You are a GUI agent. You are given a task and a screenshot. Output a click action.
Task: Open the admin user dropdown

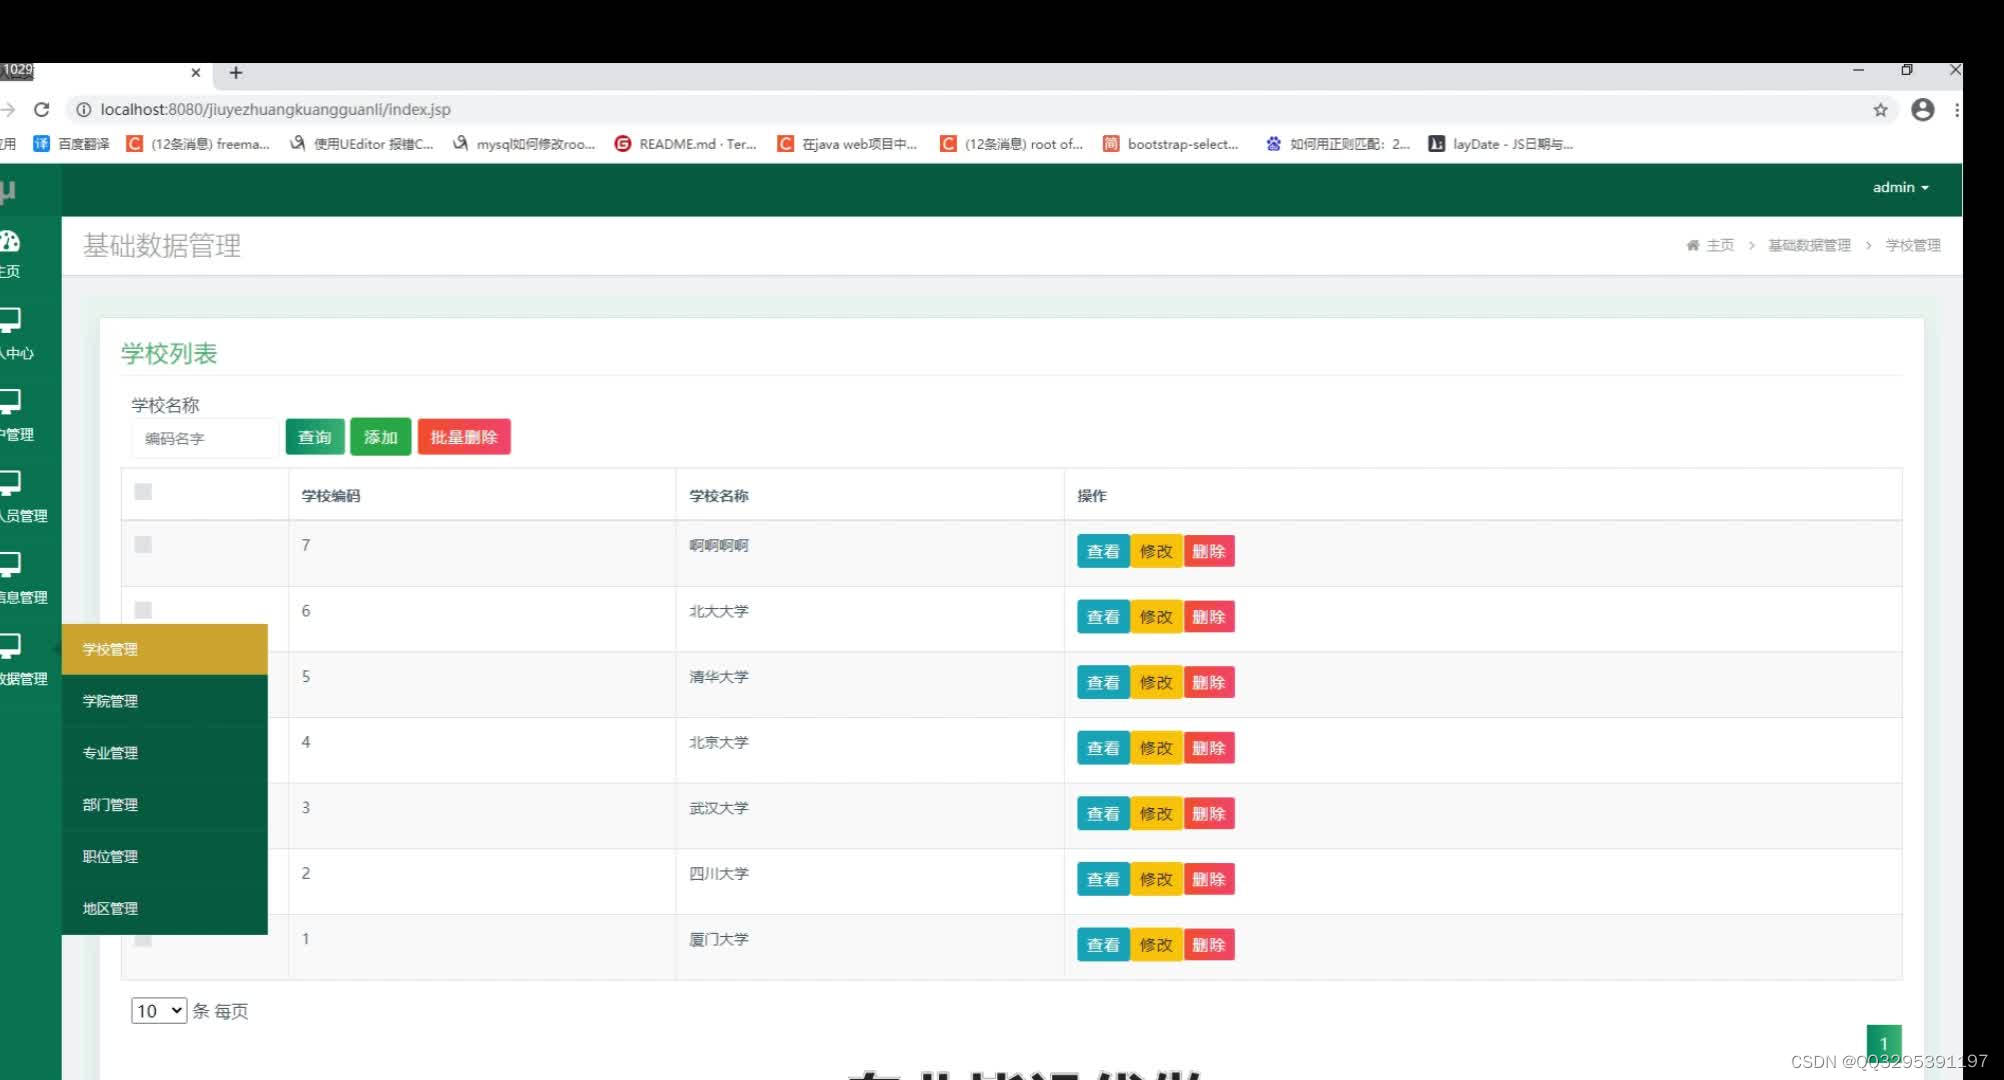[1900, 187]
